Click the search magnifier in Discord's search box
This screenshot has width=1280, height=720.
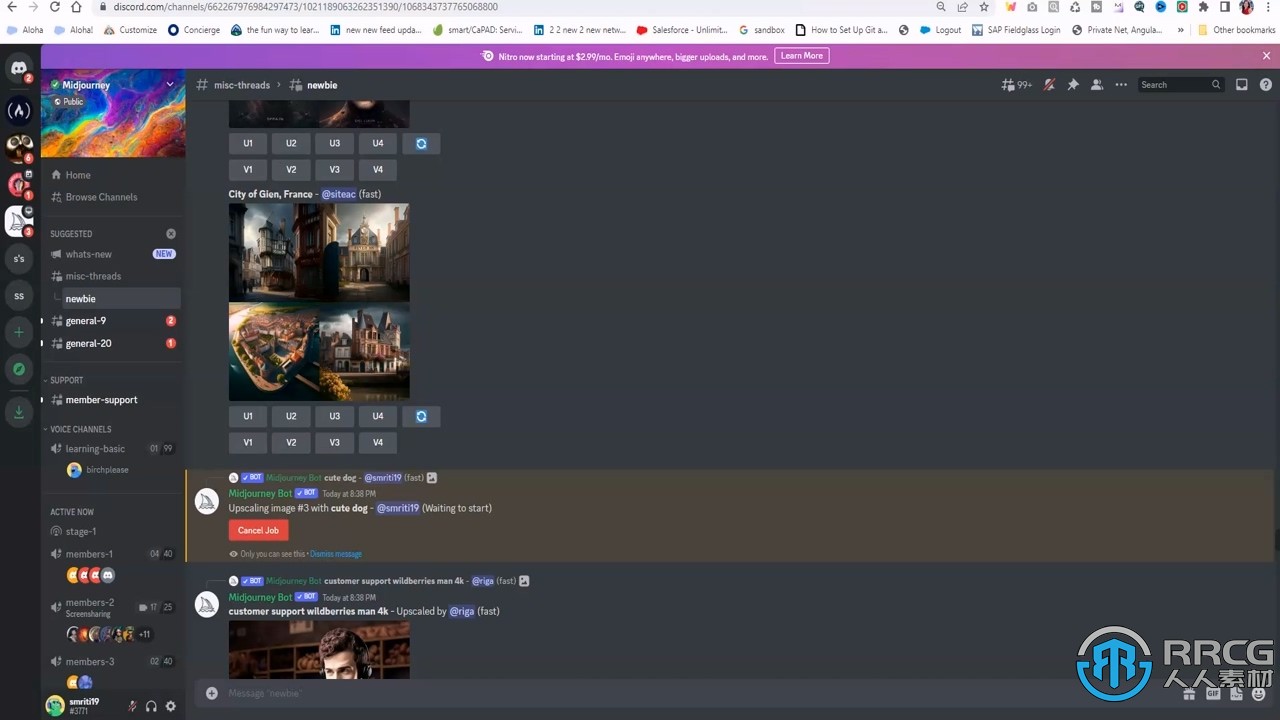point(1216,85)
